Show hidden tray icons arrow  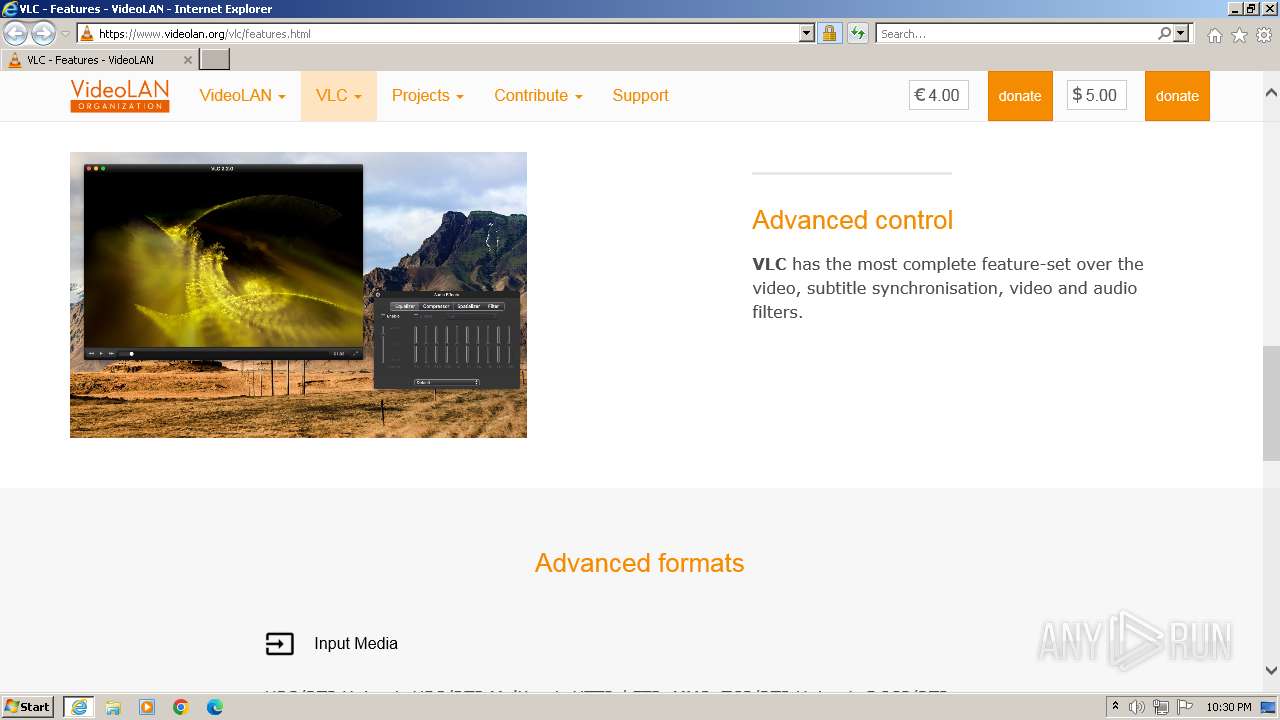pyautogui.click(x=1115, y=707)
